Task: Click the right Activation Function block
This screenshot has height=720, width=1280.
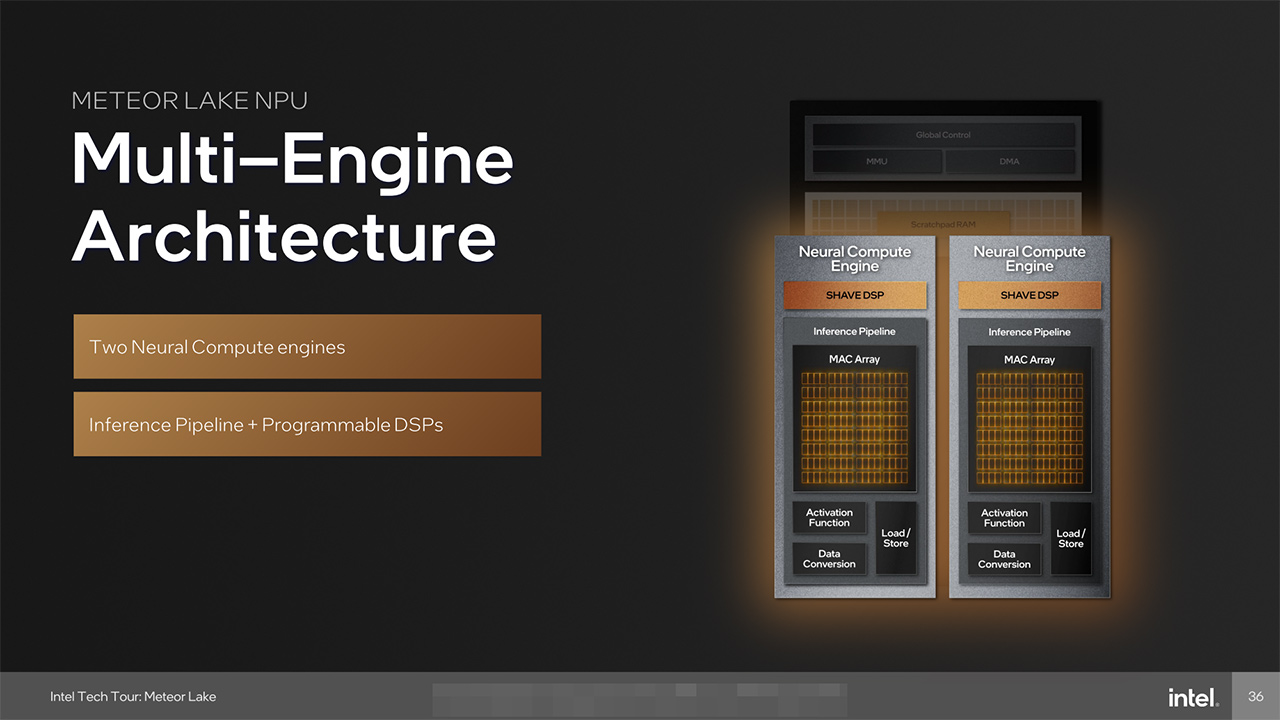Action: 1004,518
